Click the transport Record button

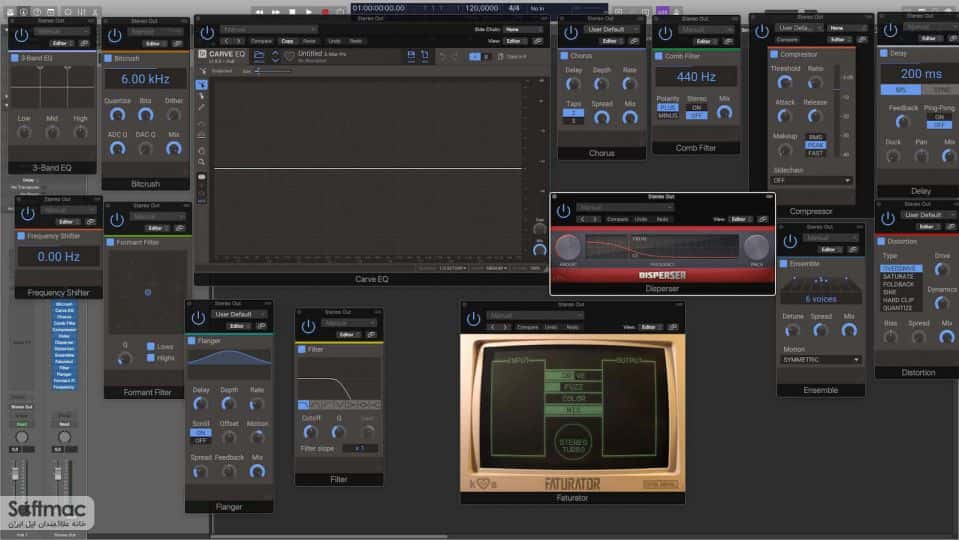coord(325,11)
